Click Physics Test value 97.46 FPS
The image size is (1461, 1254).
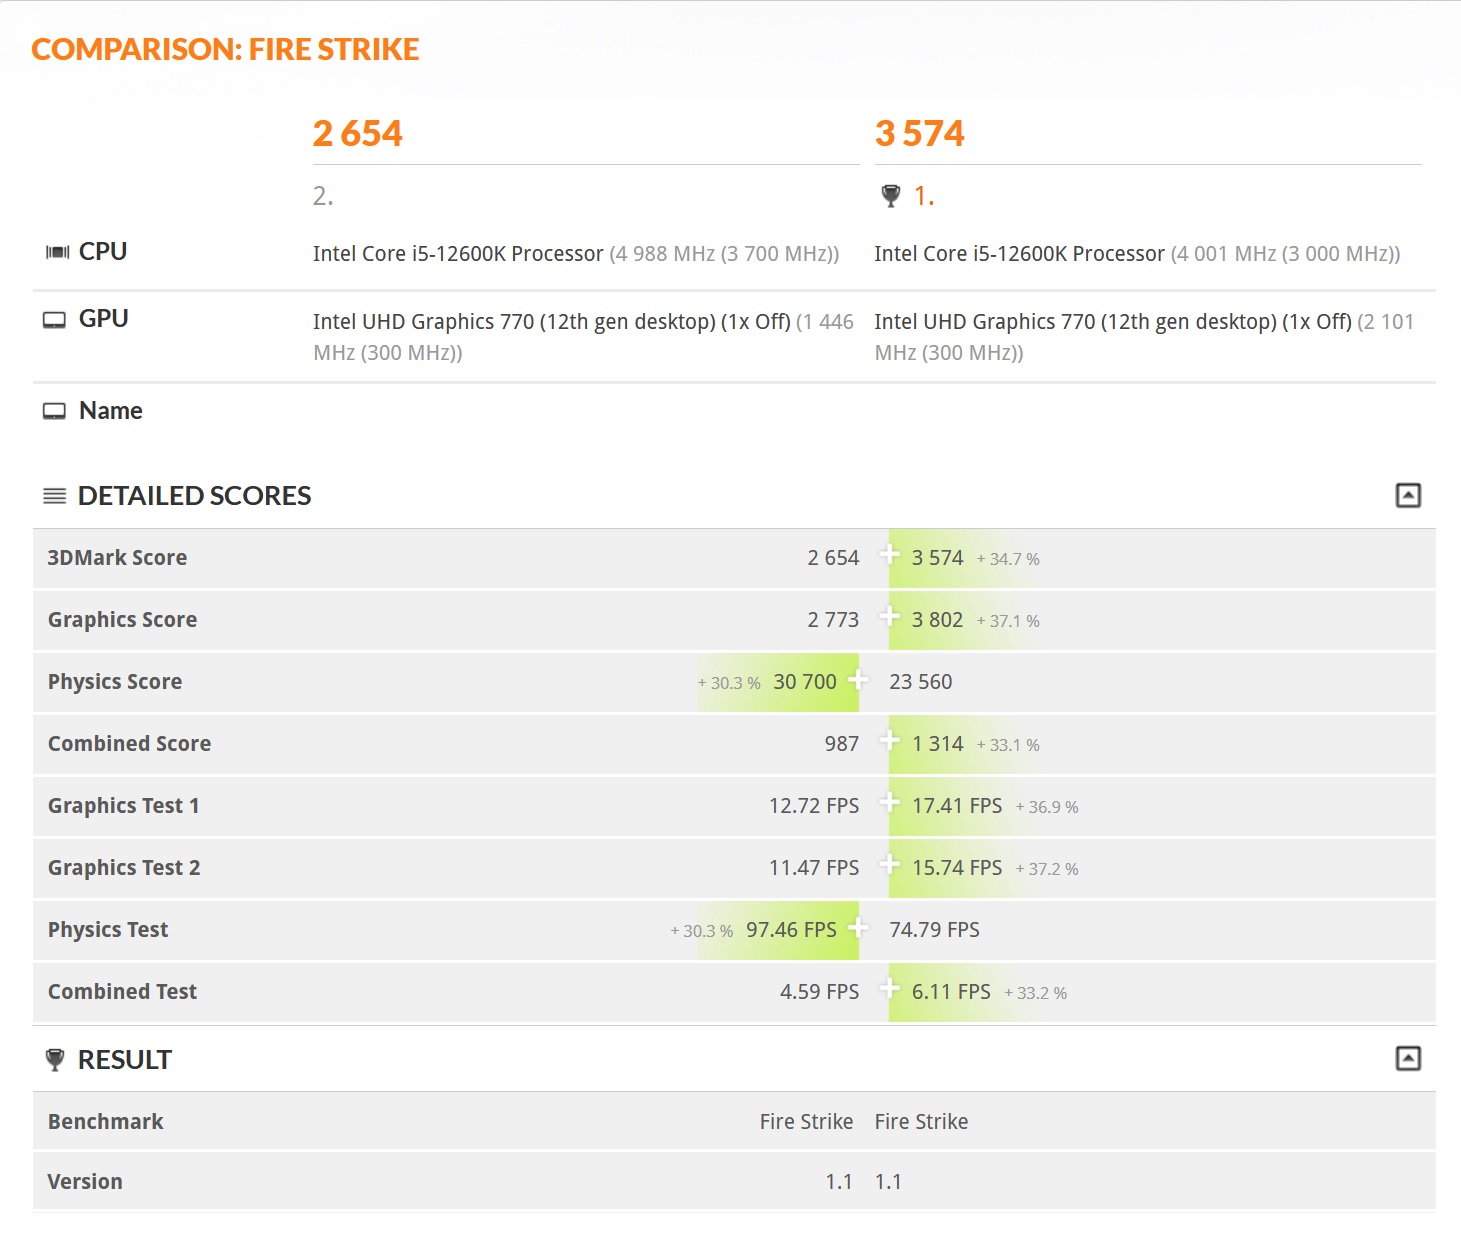pyautogui.click(x=791, y=930)
